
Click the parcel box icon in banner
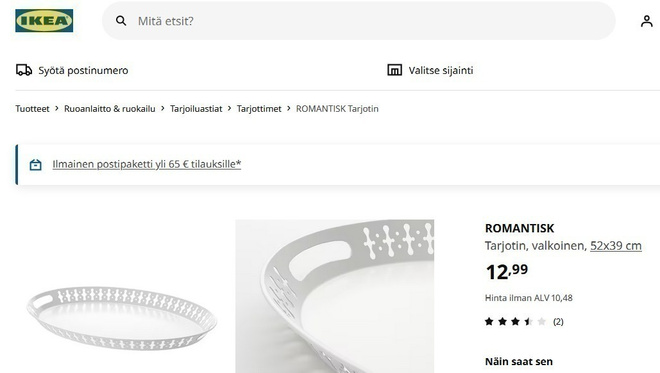[36, 165]
